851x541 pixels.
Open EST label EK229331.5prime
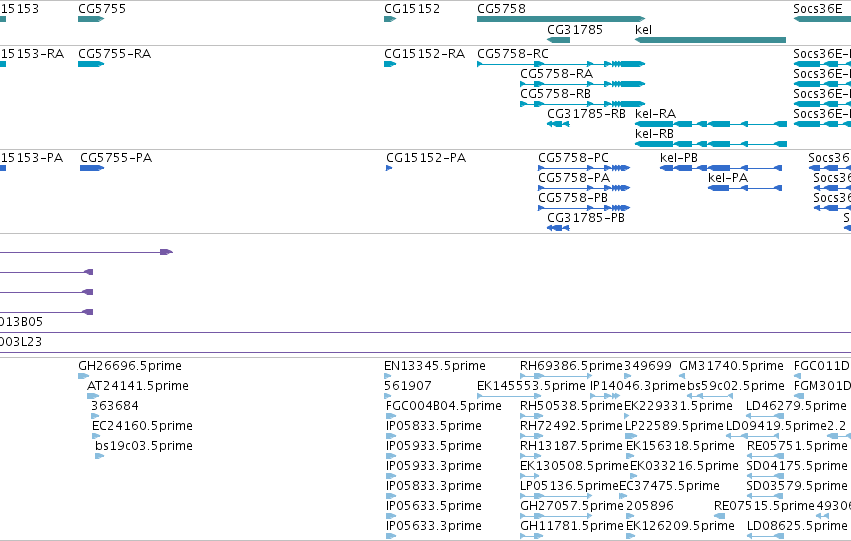678,406
